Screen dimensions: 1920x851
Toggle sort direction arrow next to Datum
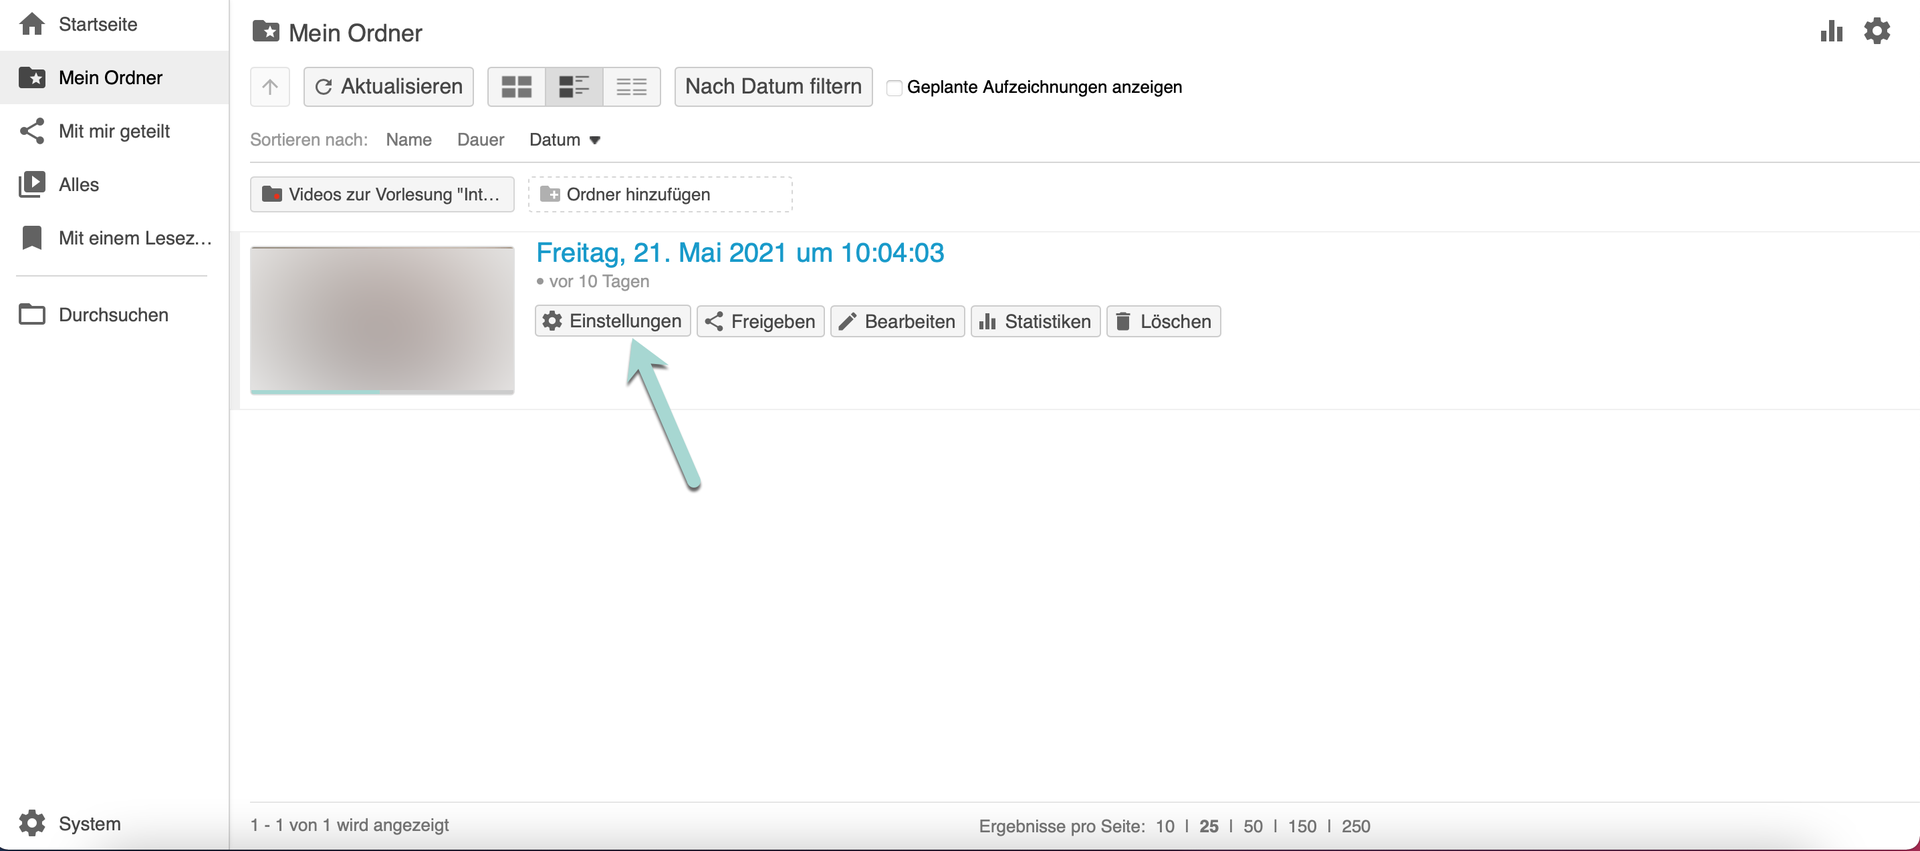click(595, 140)
